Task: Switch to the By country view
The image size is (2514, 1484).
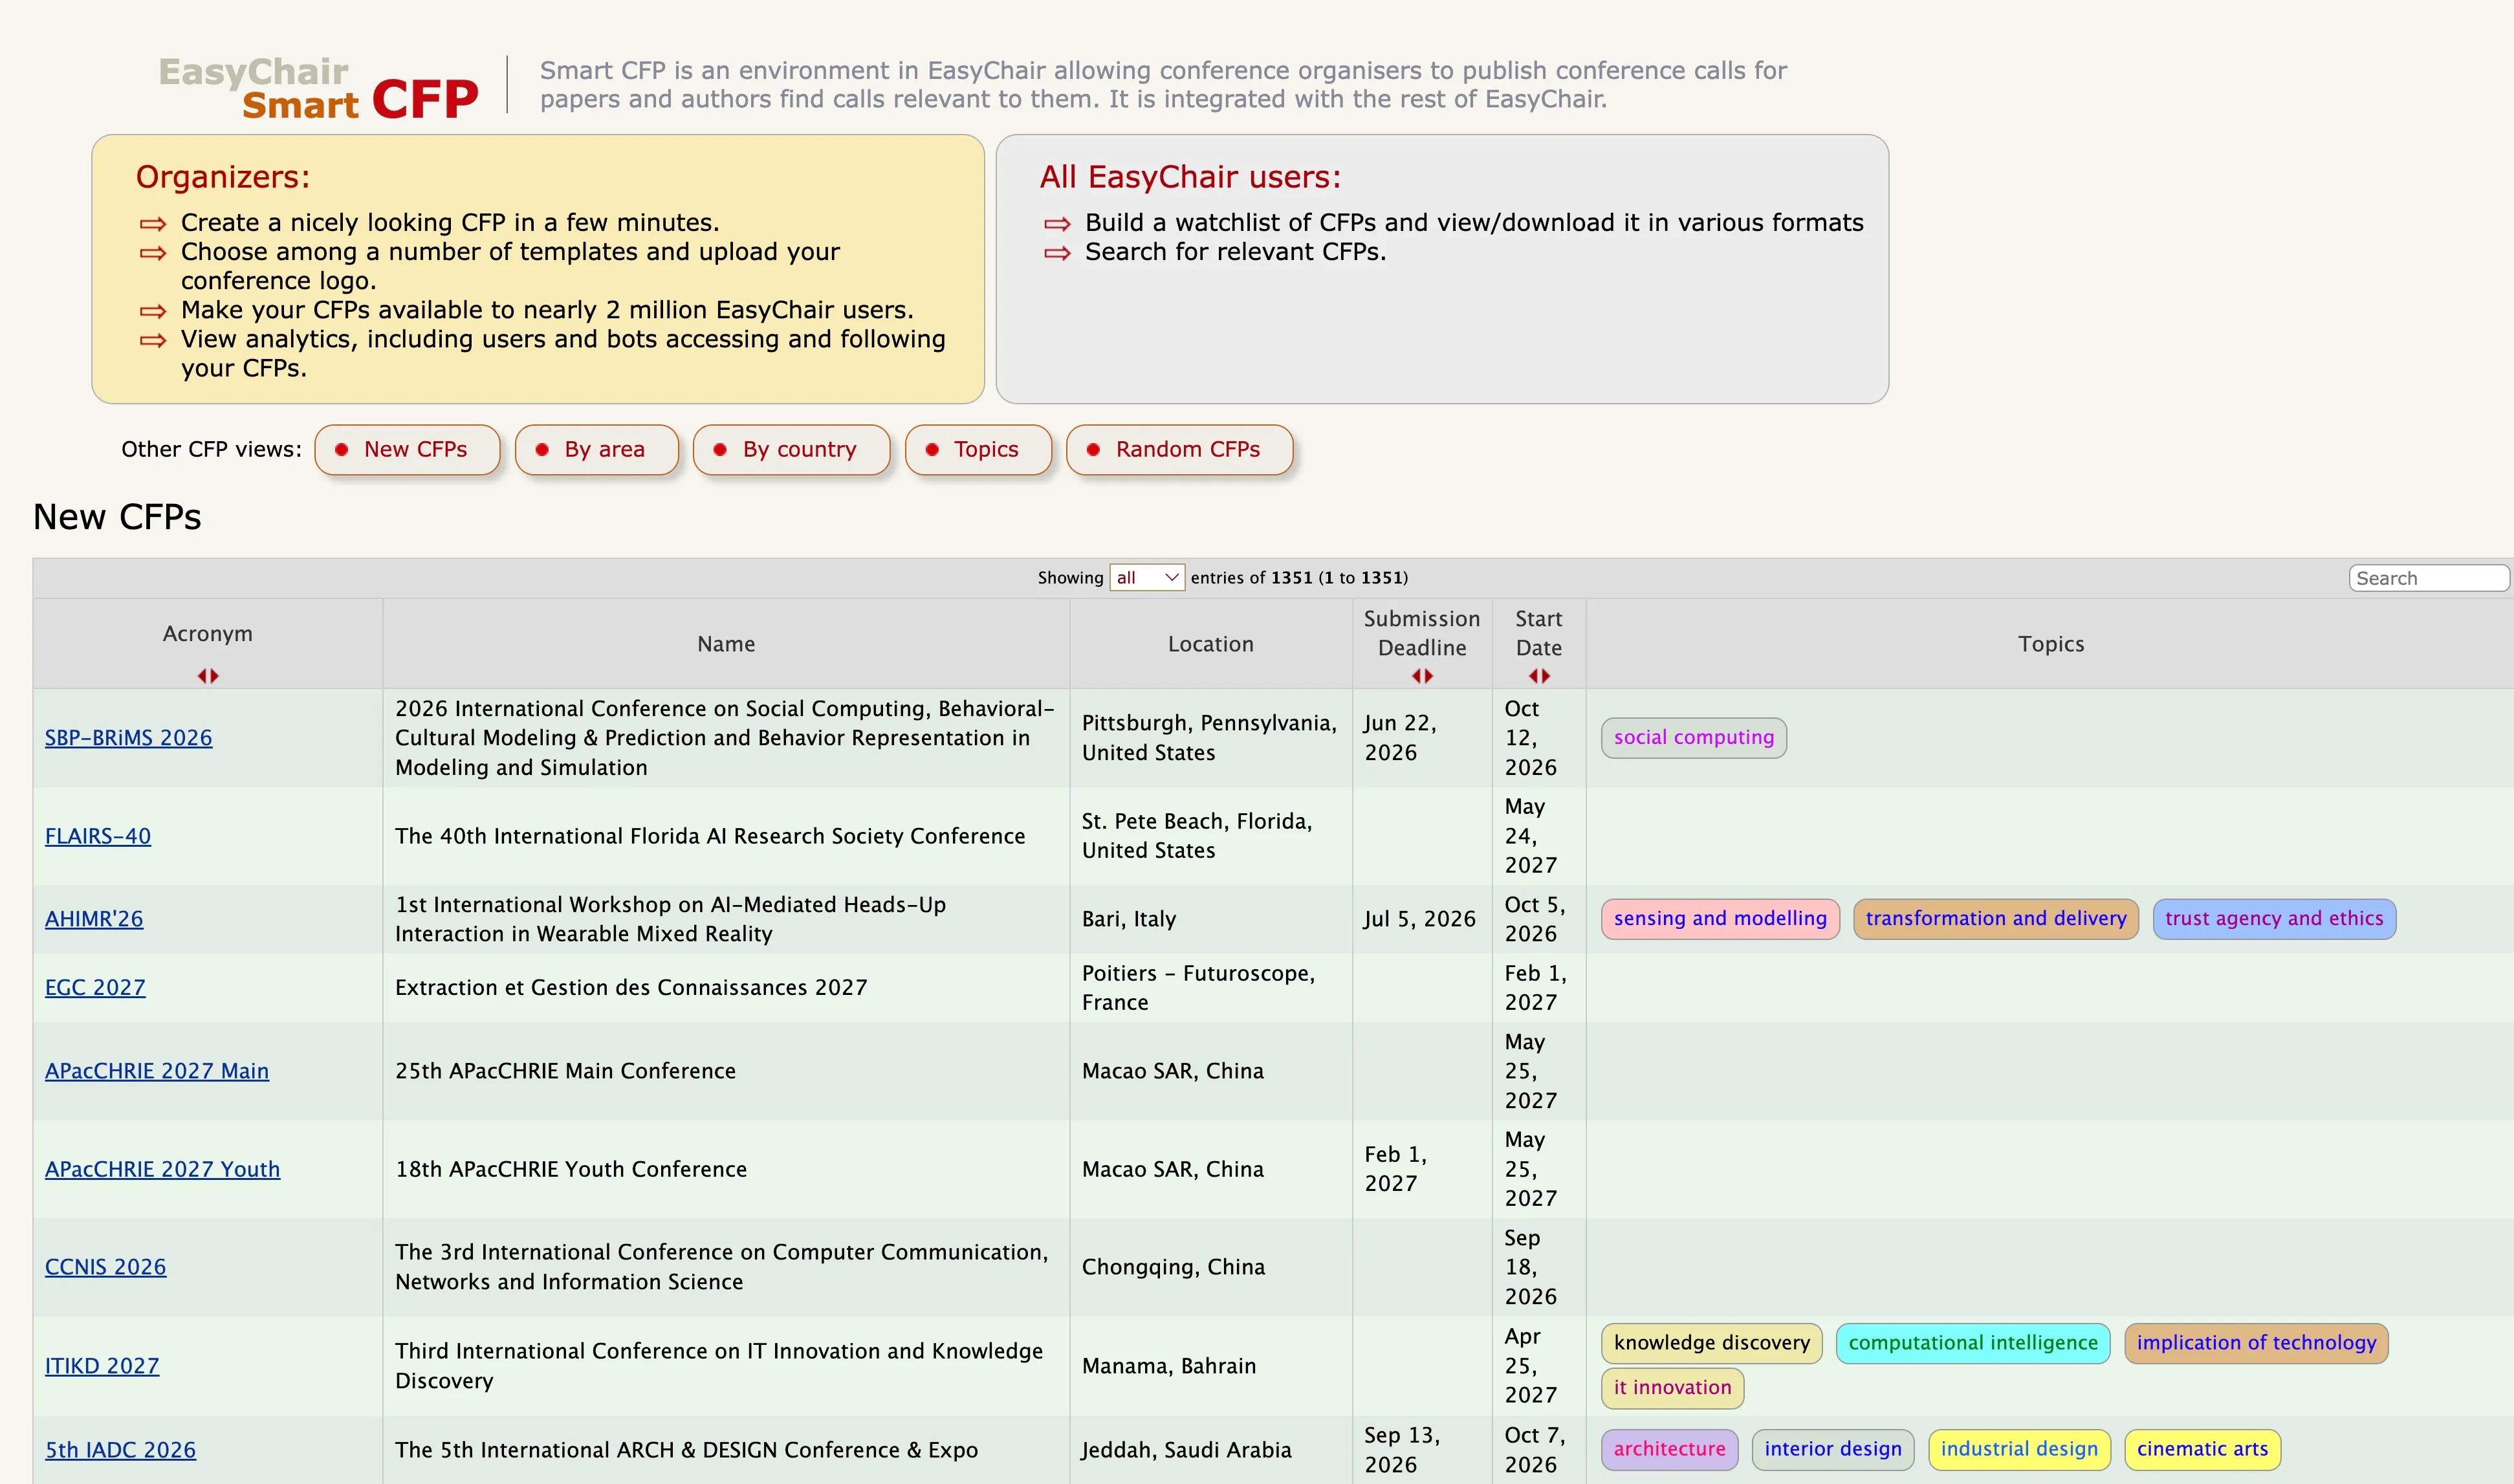Action: 791,449
